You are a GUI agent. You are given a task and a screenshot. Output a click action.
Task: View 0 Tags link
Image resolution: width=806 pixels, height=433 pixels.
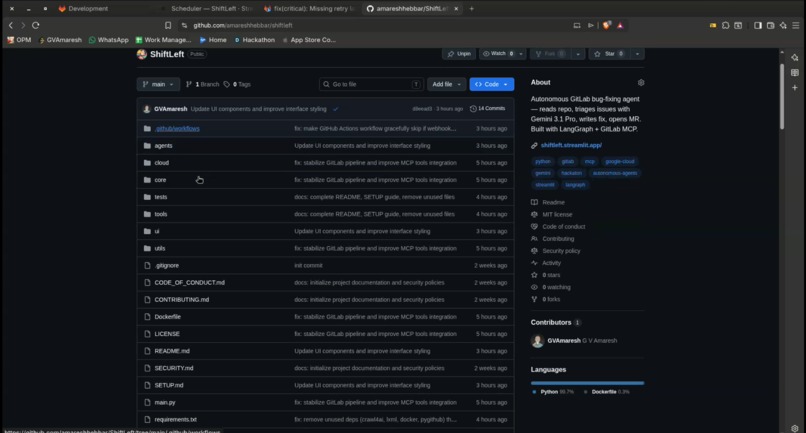[x=237, y=84]
